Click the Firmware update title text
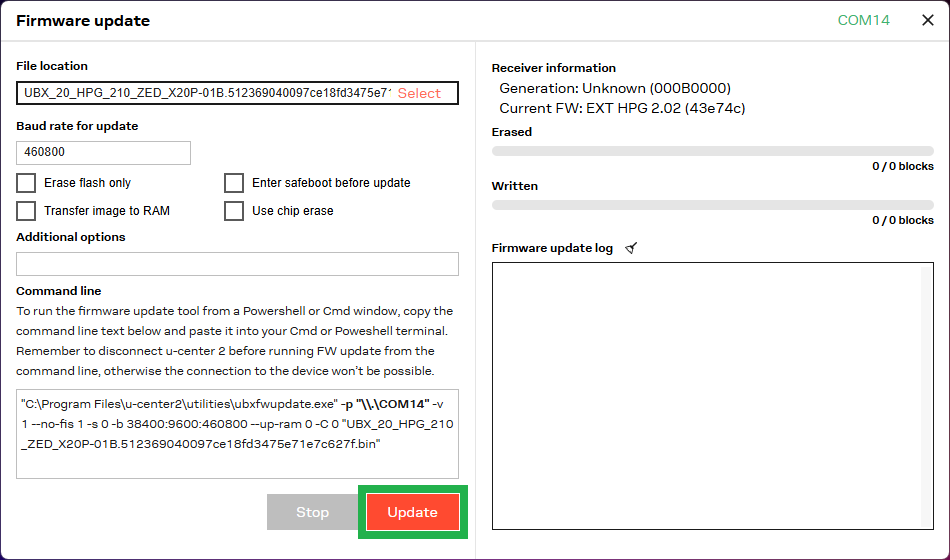The width and height of the screenshot is (950, 560). pyautogui.click(x=83, y=21)
